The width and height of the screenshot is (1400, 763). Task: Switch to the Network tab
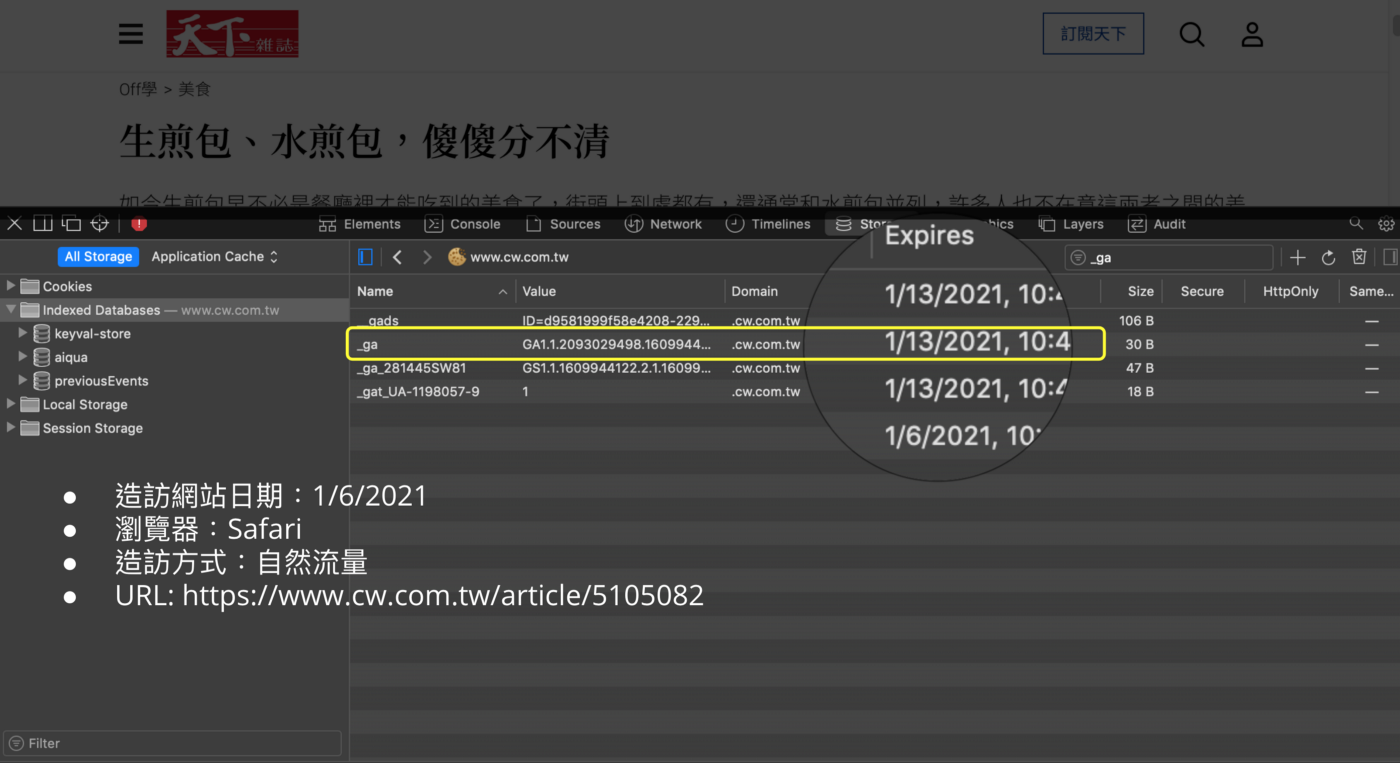tap(663, 224)
